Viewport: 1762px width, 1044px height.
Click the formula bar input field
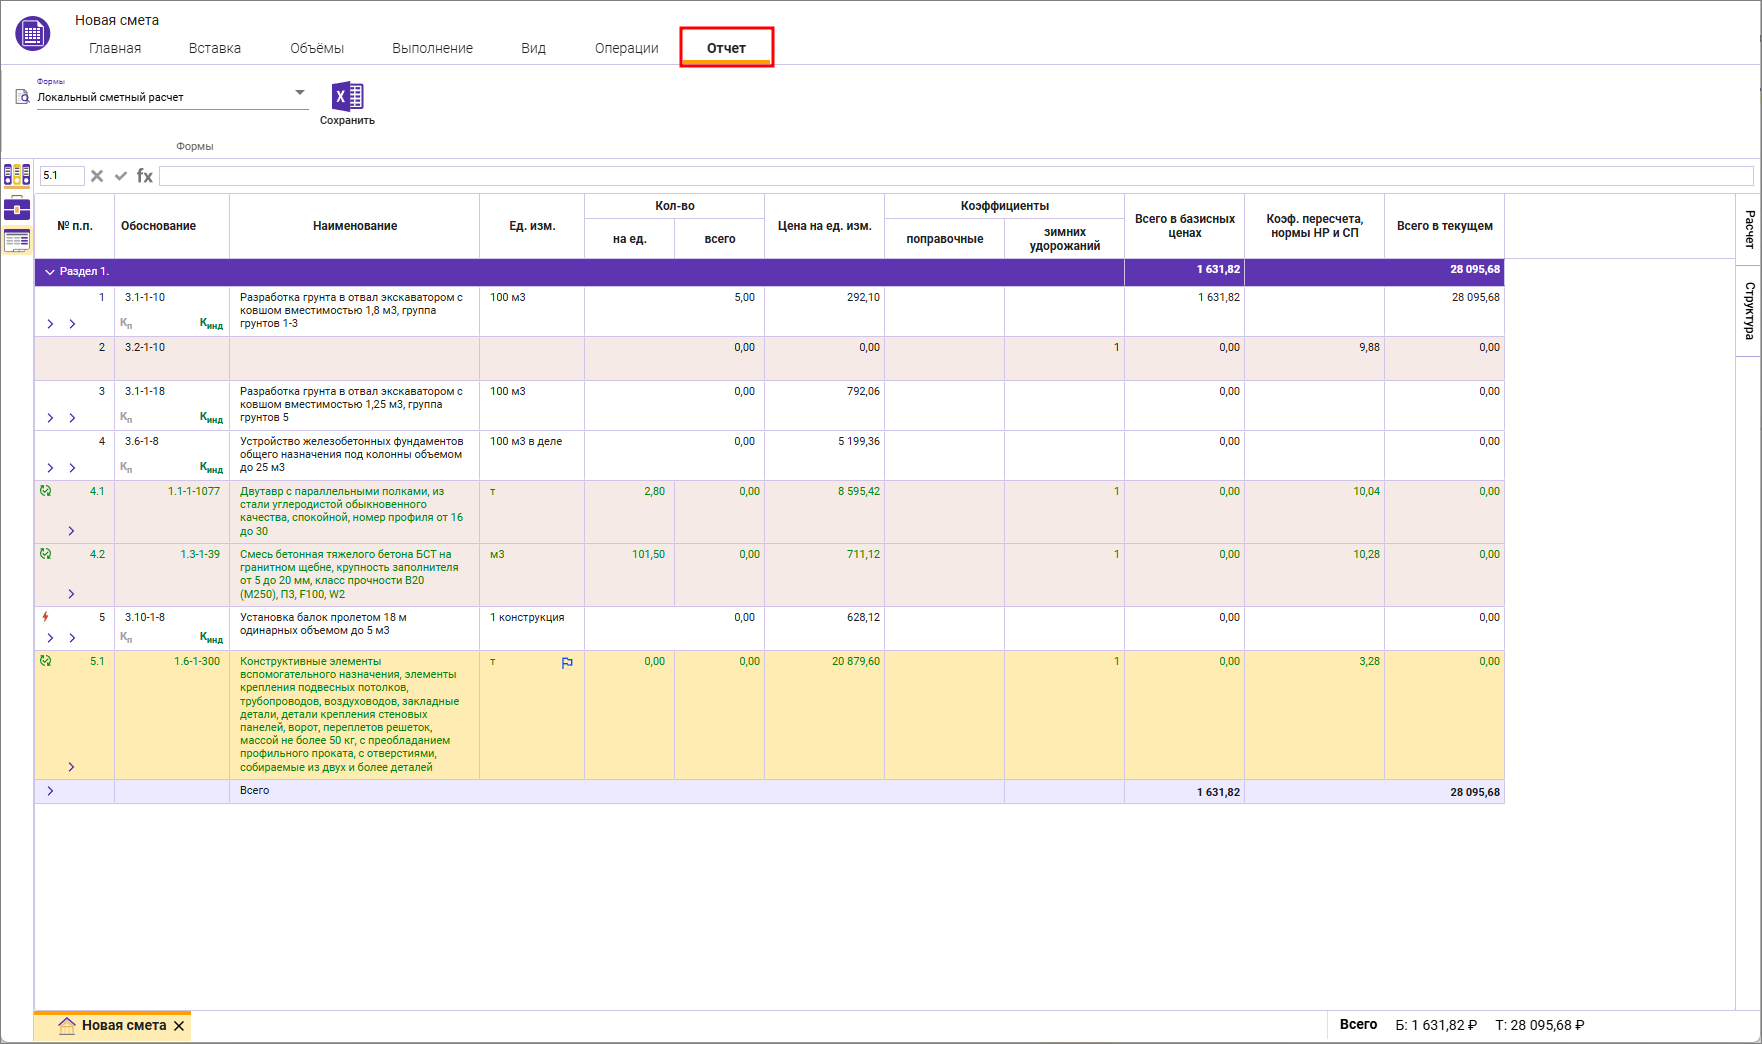pyautogui.click(x=955, y=176)
